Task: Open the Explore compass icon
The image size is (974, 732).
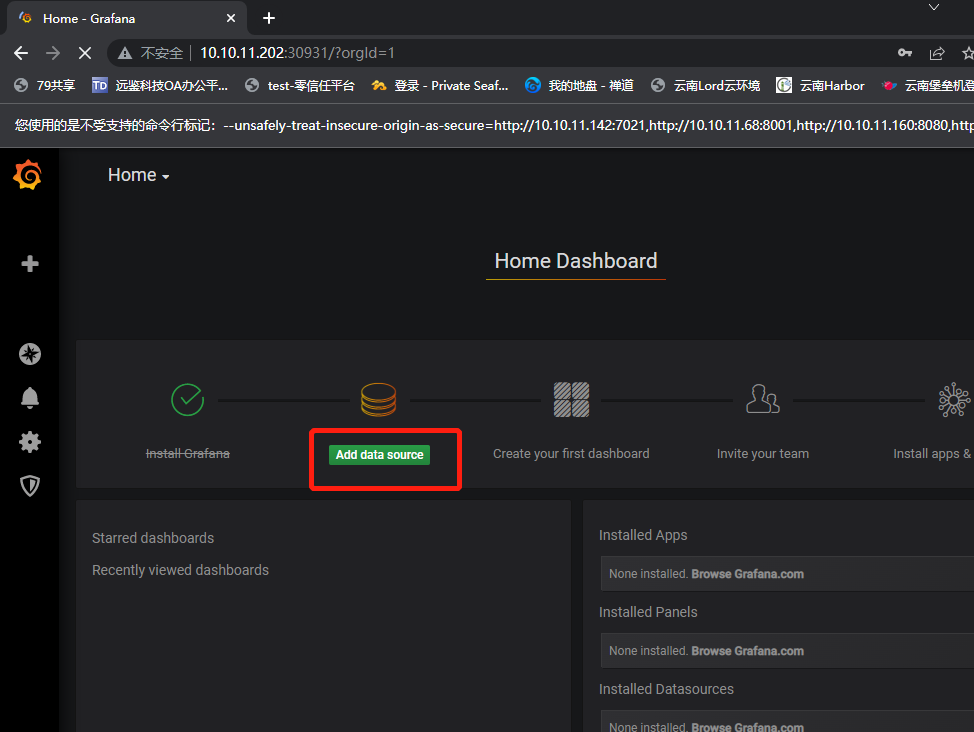Action: 30,354
